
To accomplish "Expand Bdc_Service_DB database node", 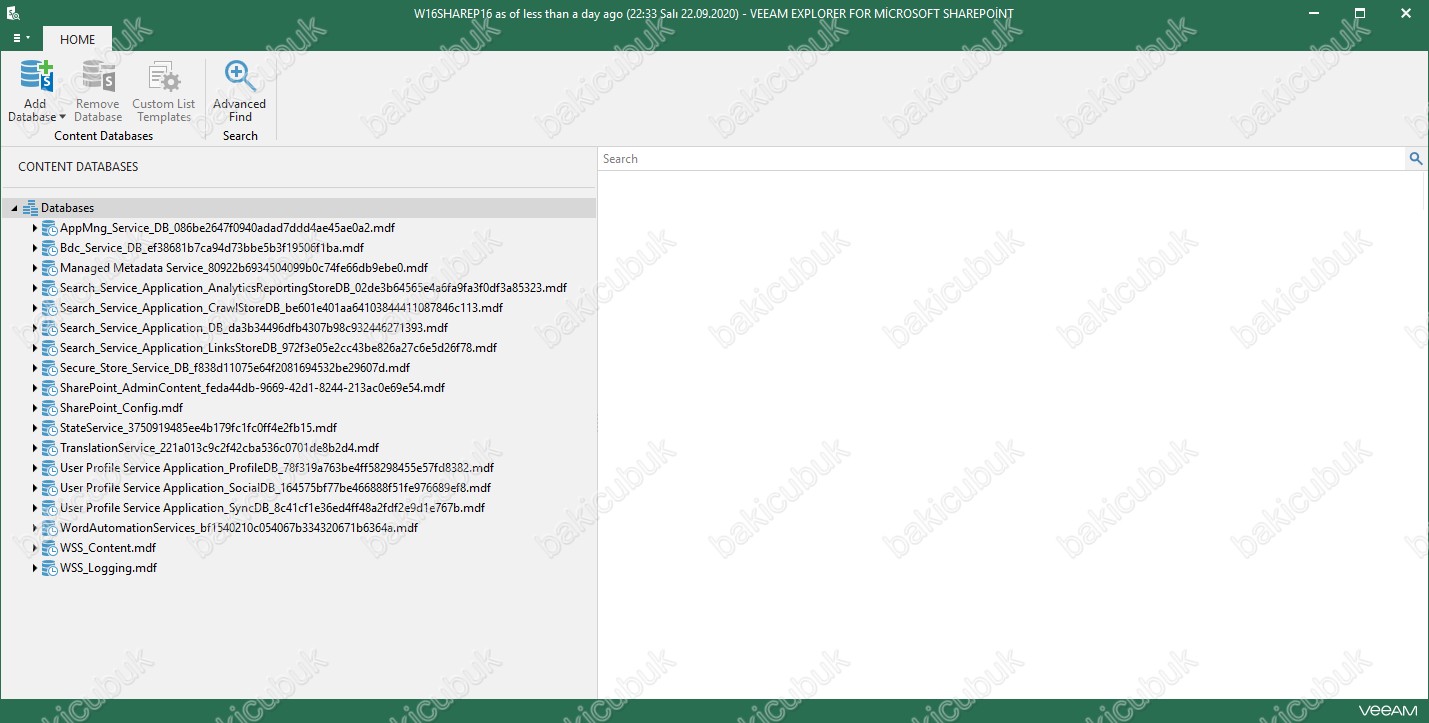I will click(35, 248).
